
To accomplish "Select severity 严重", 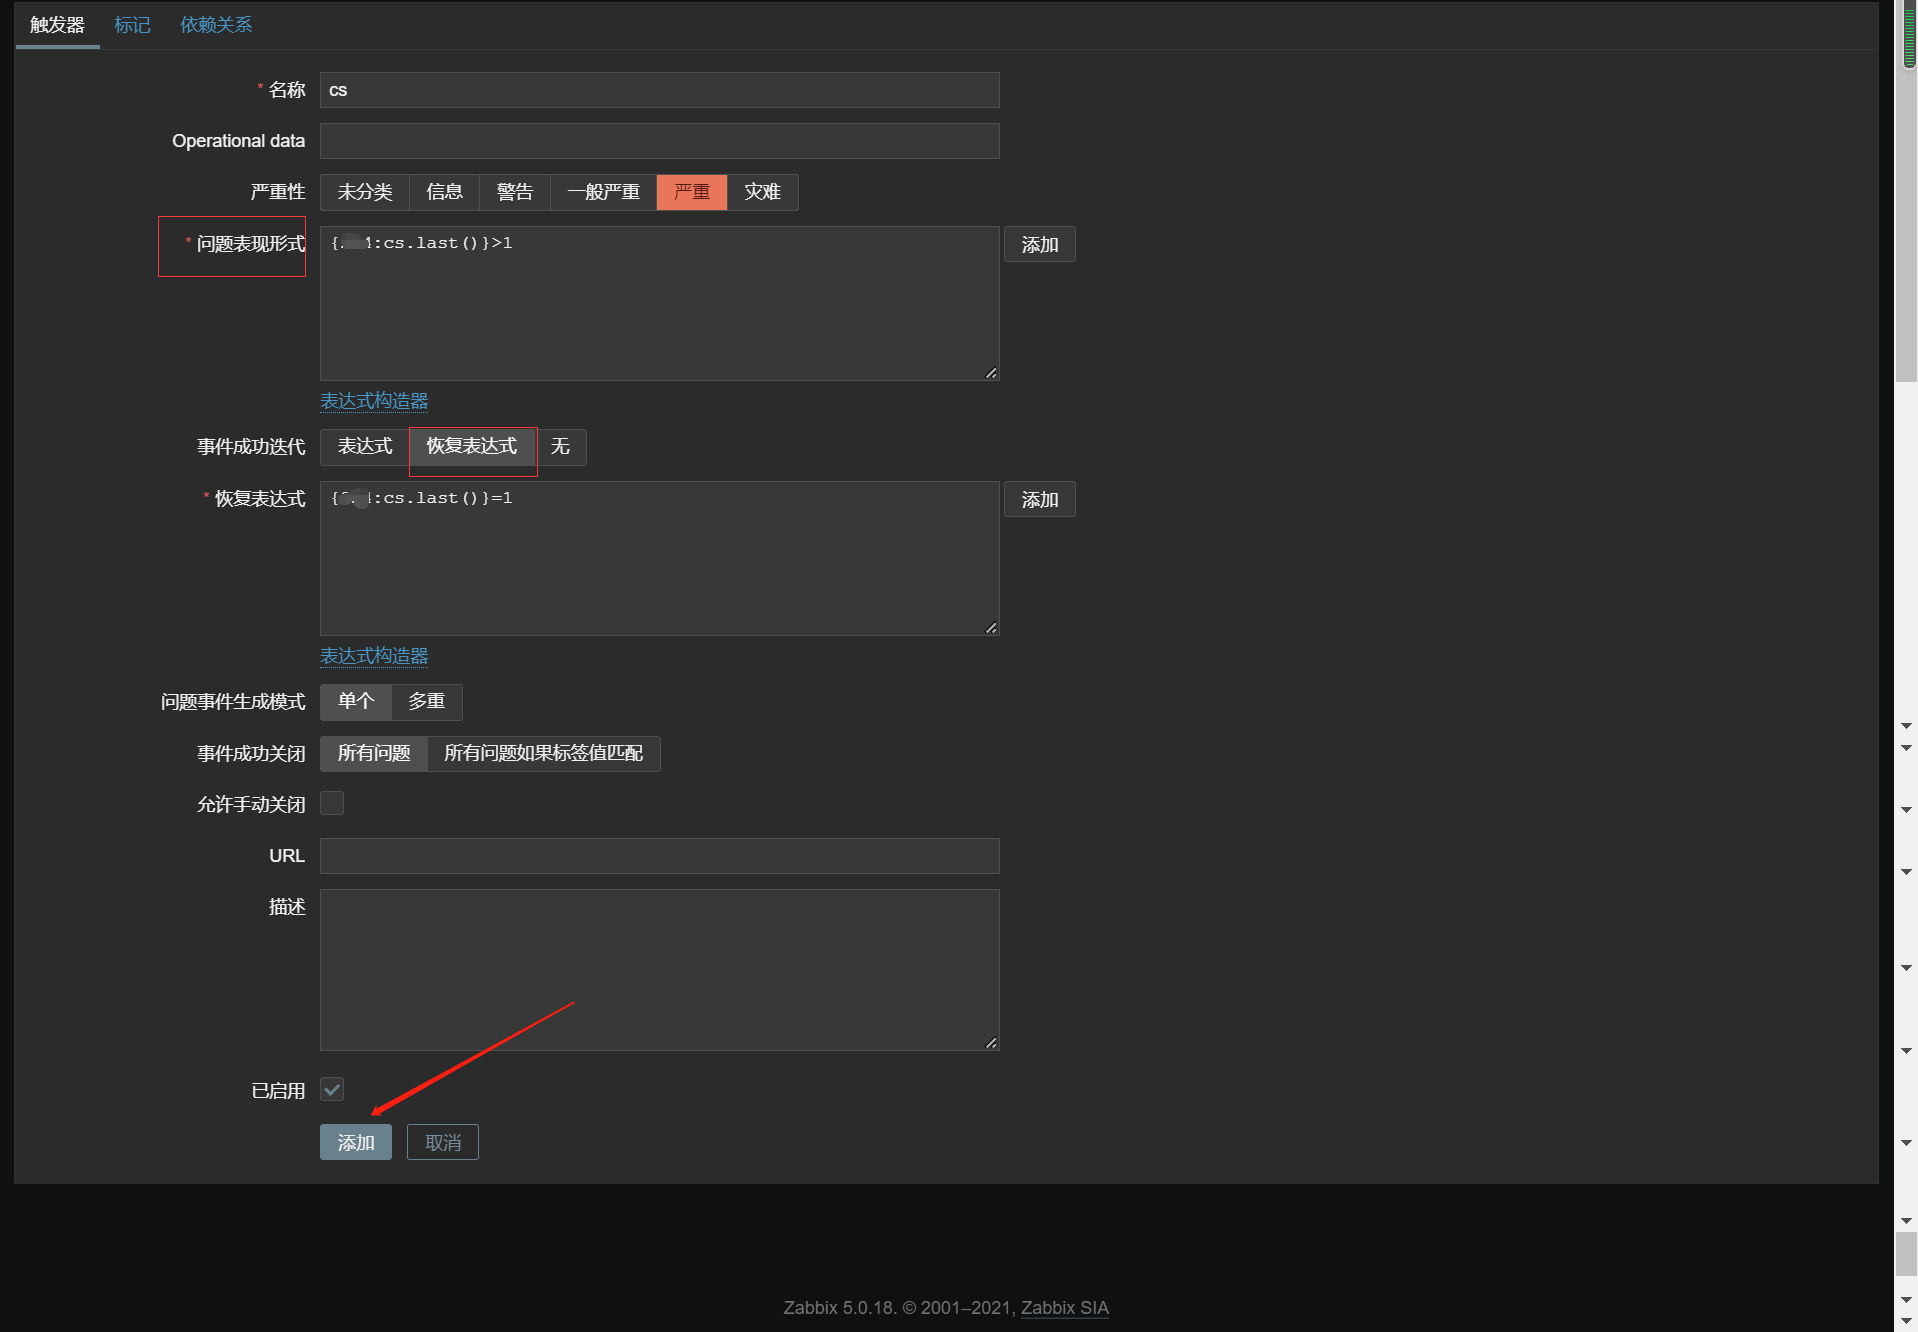I will click(692, 192).
